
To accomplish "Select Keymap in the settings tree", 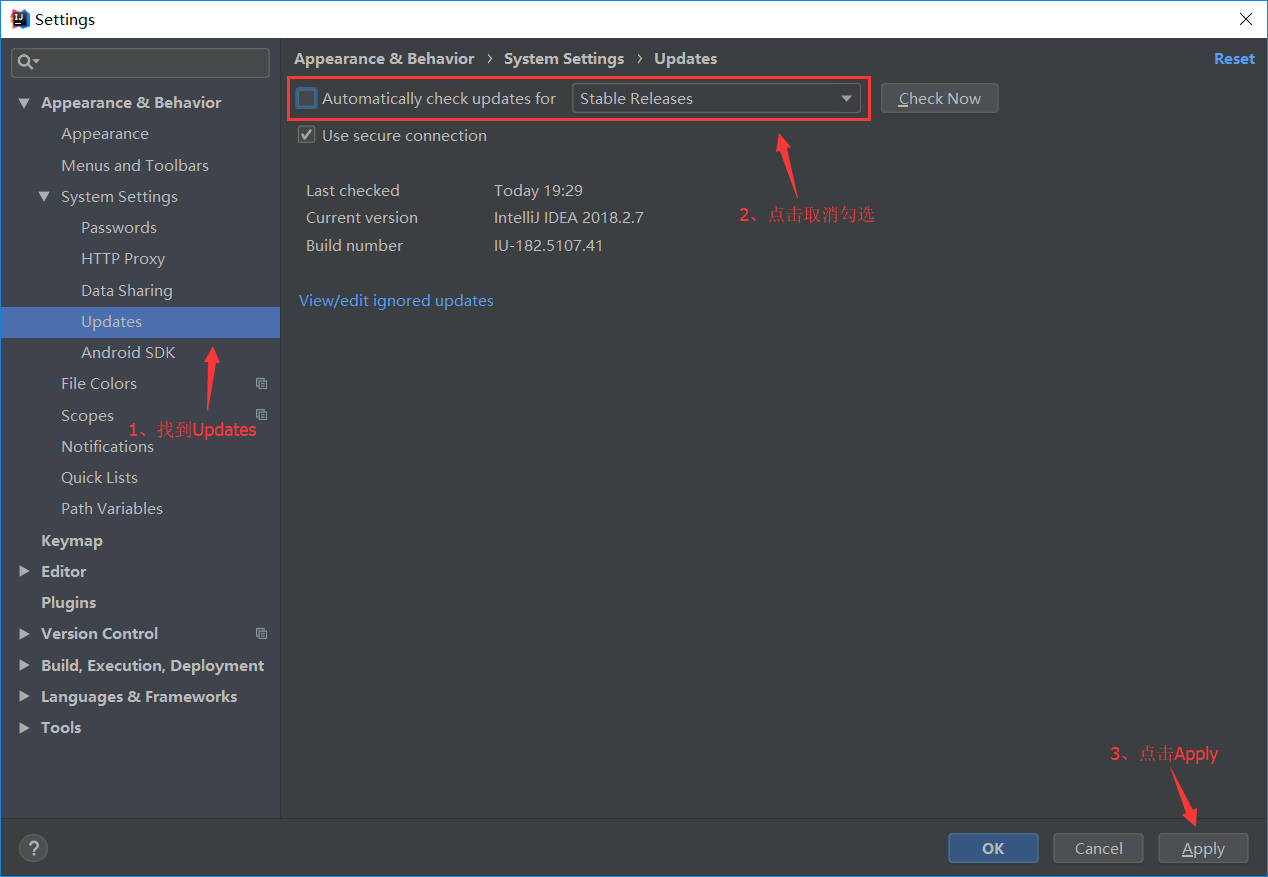I will pyautogui.click(x=72, y=540).
